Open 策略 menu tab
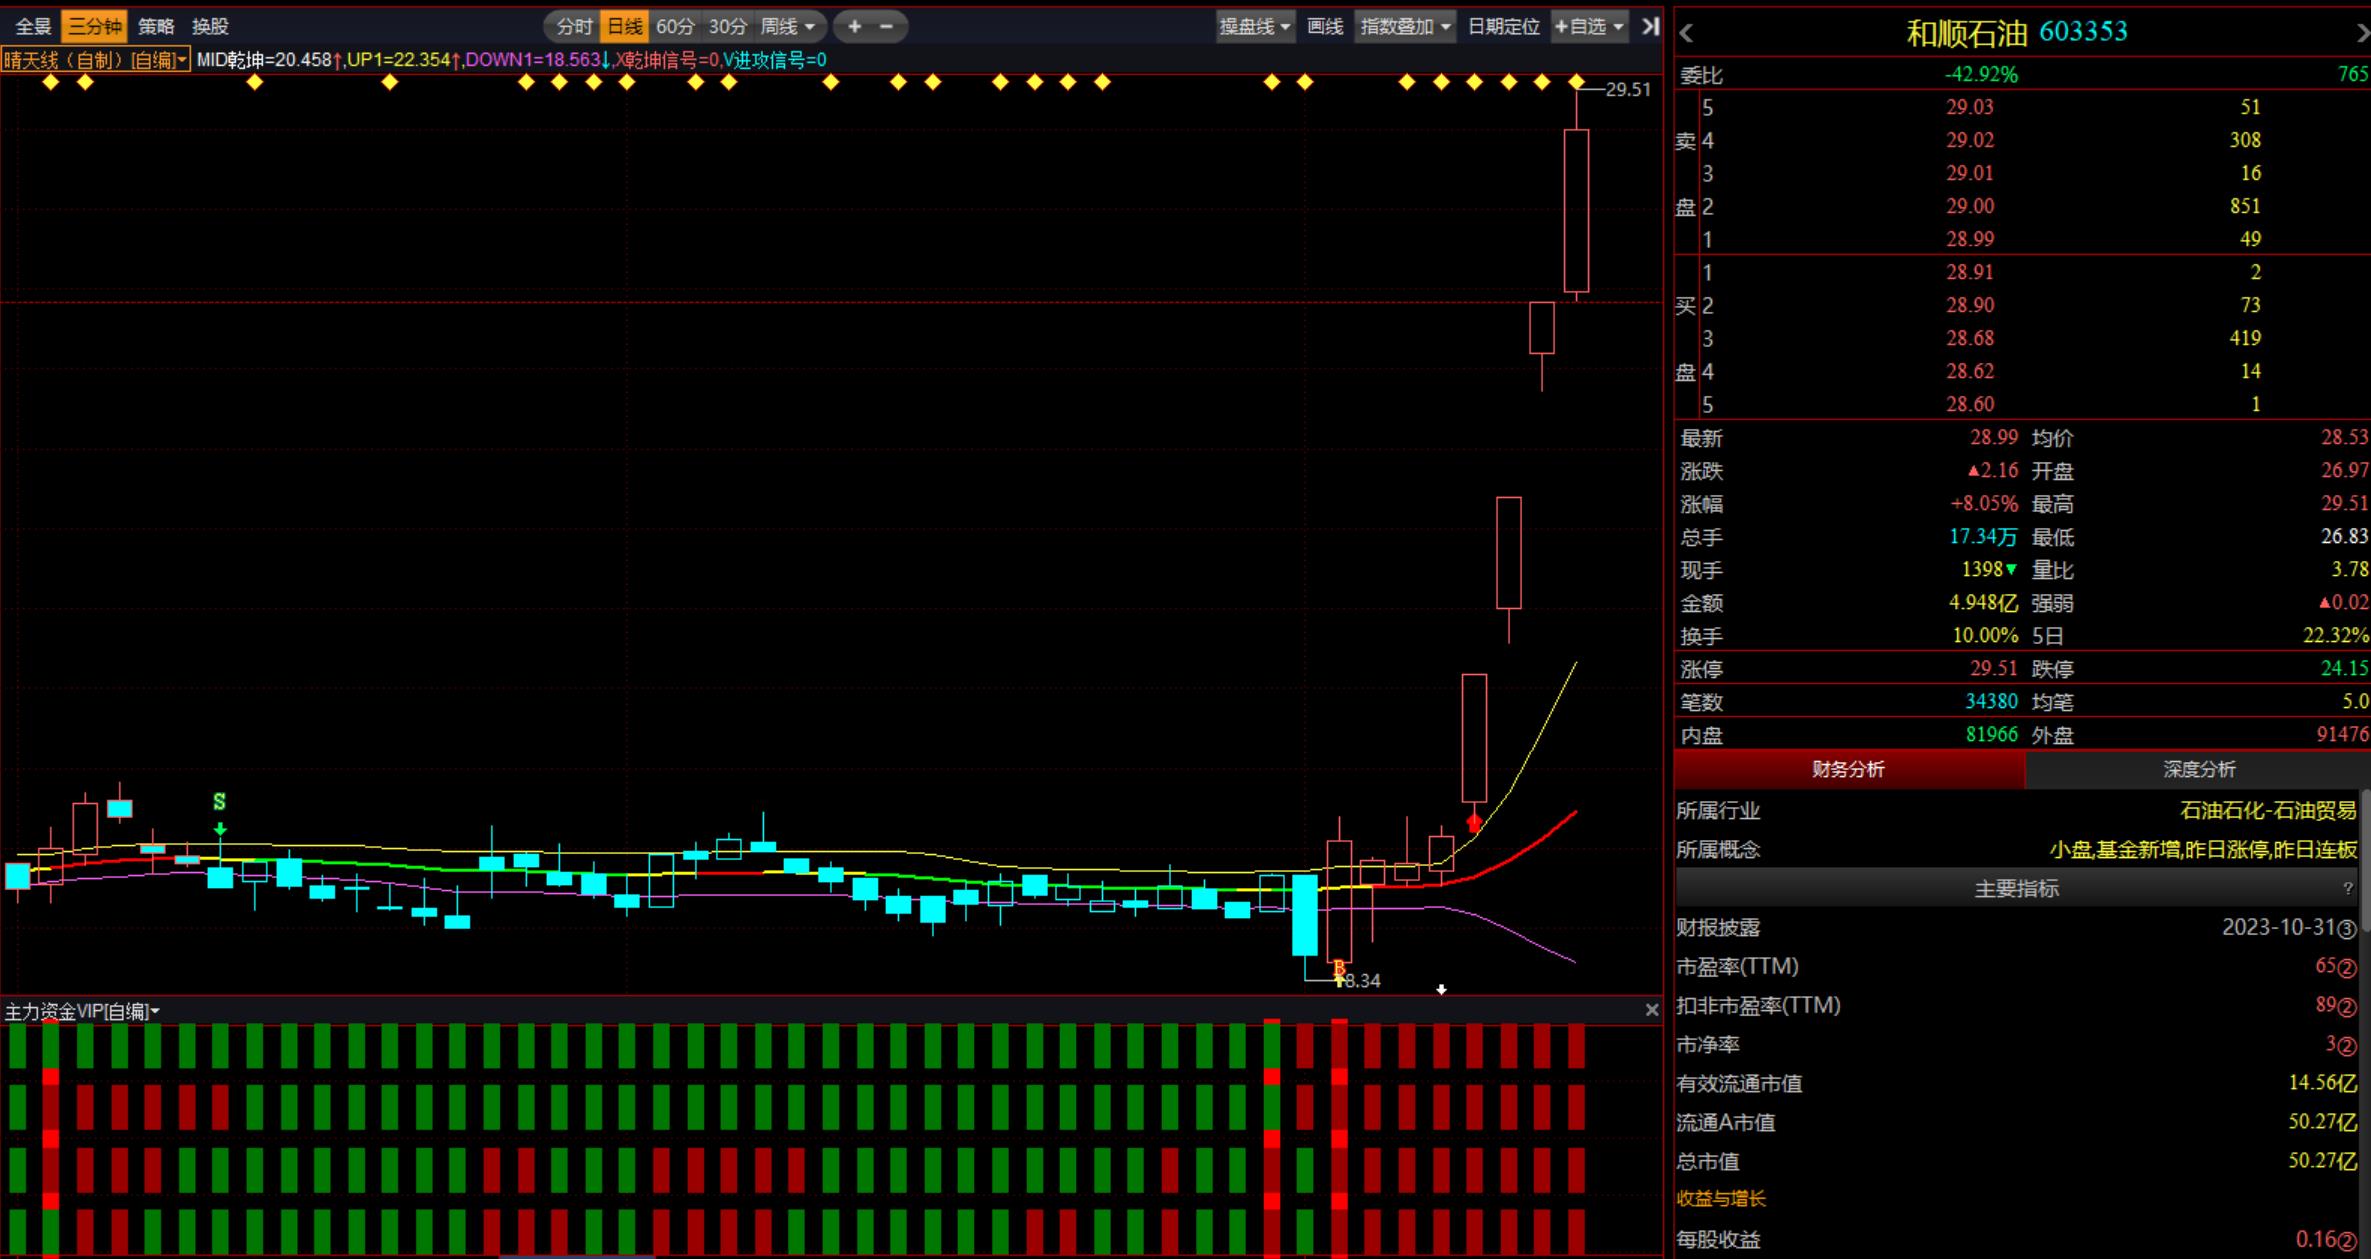 (156, 27)
